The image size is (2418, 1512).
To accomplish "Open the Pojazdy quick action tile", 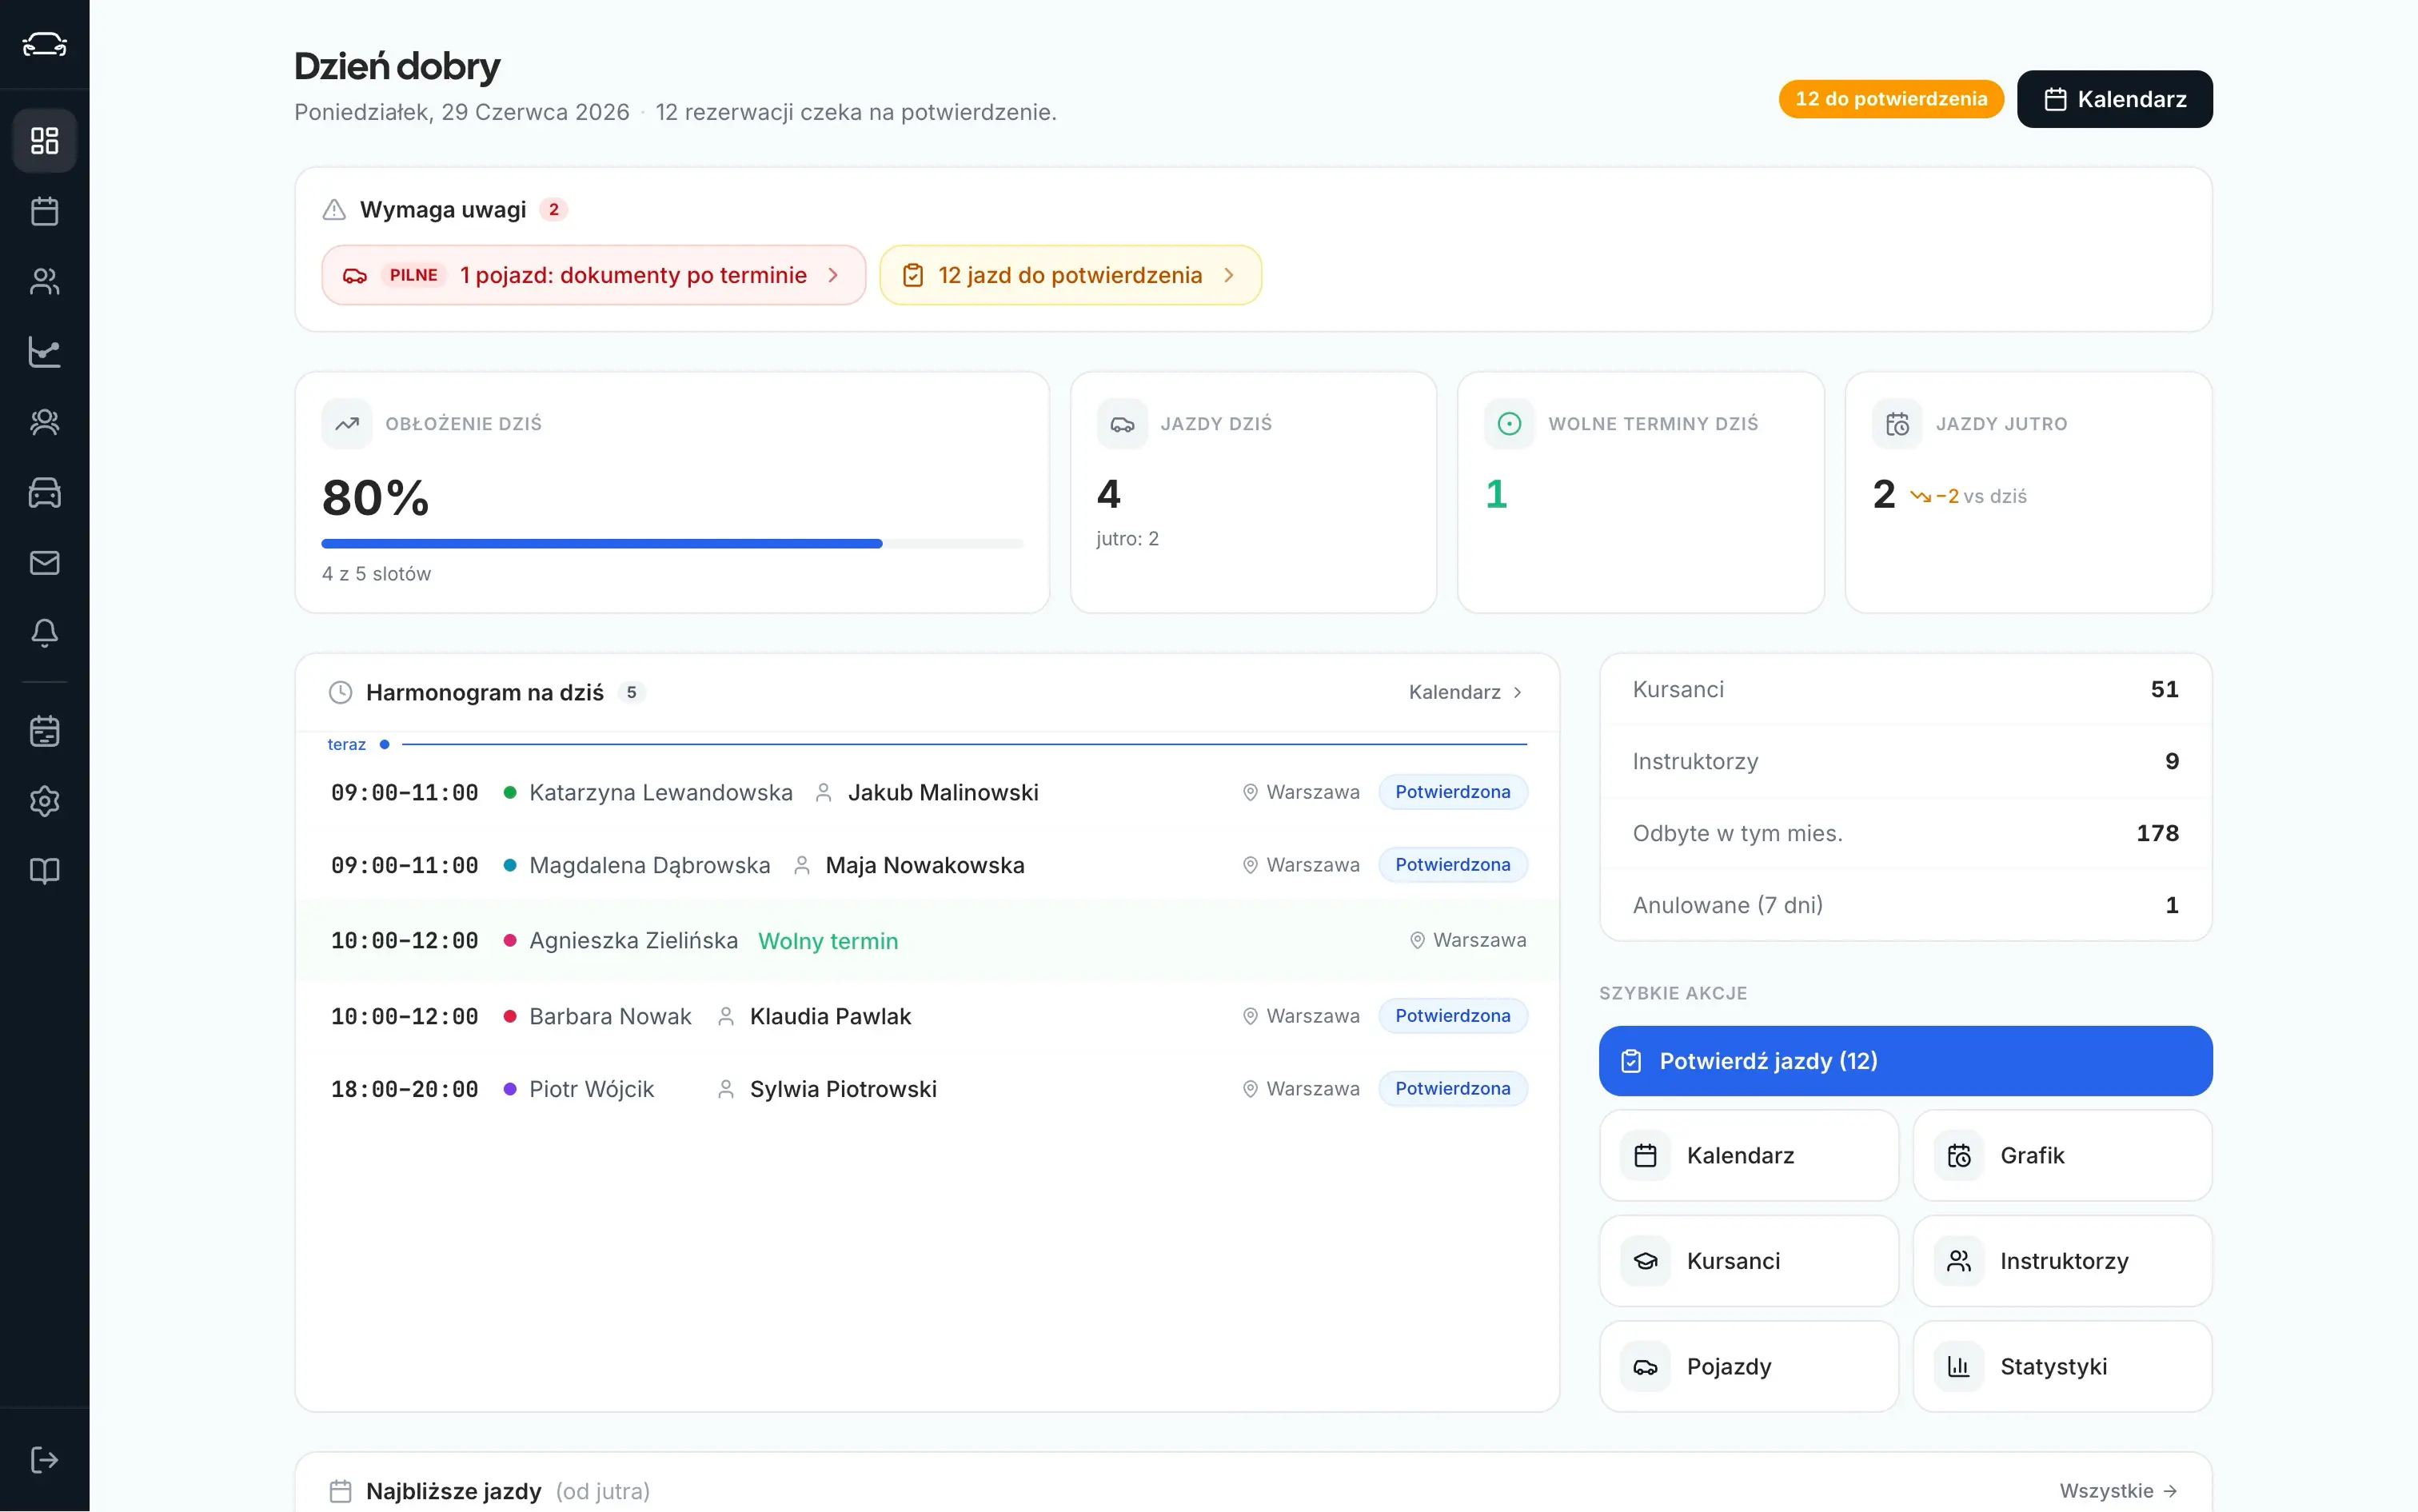I will (x=1748, y=1367).
